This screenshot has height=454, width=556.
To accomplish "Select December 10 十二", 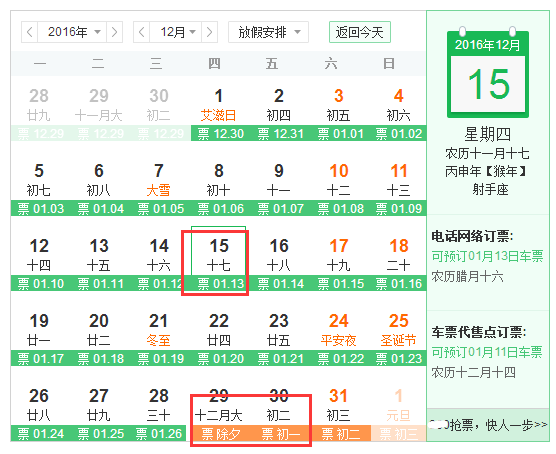I will pos(338,180).
